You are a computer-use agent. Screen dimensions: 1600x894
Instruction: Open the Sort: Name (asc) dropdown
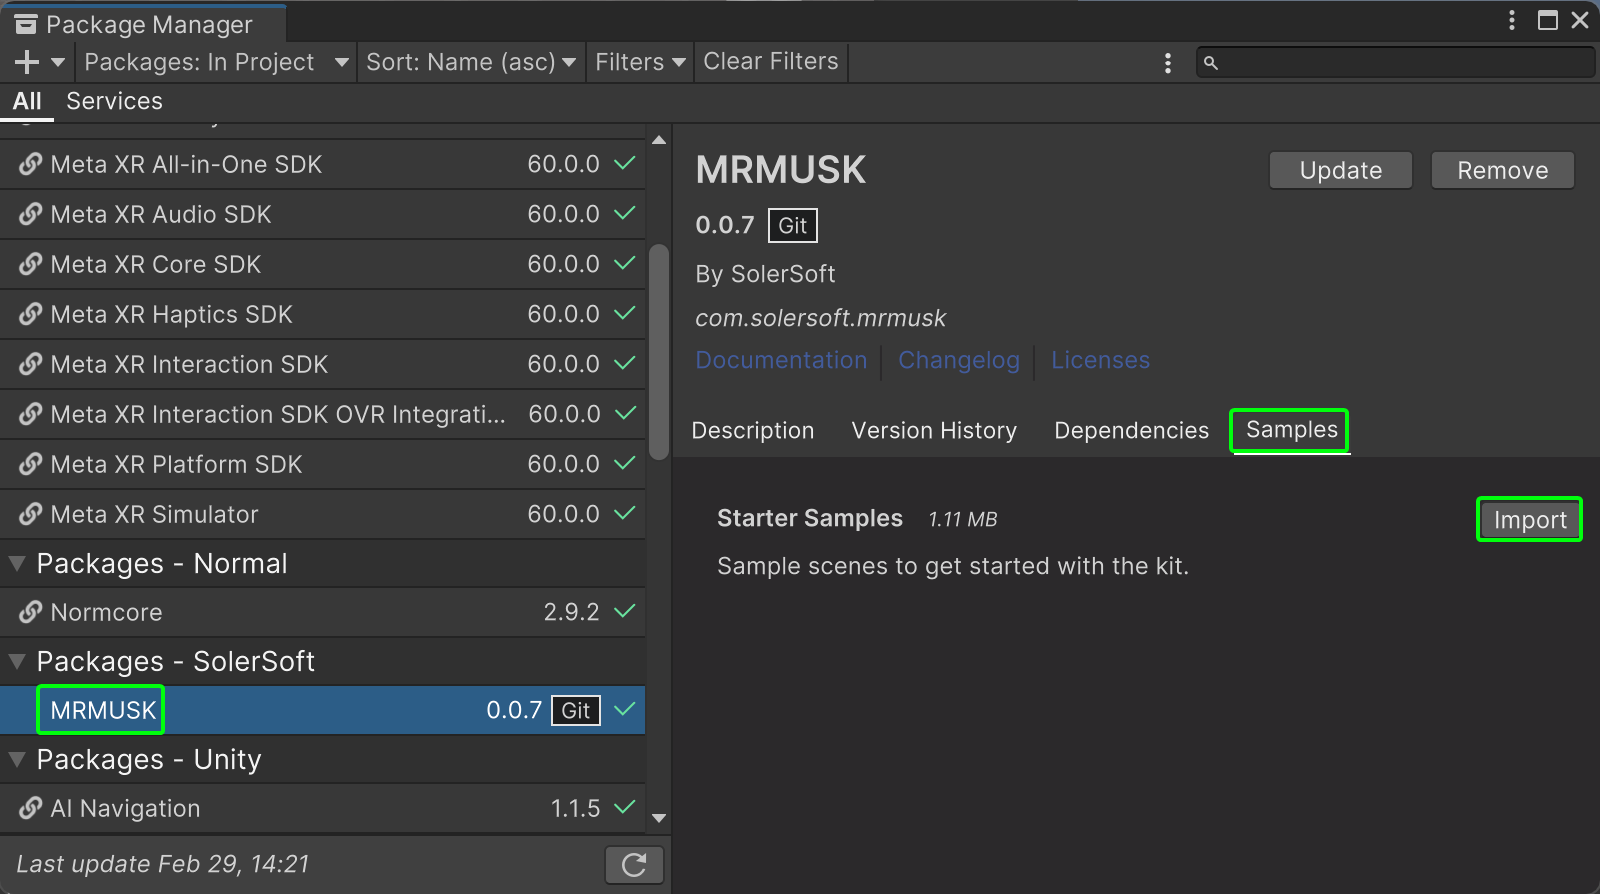click(x=470, y=62)
